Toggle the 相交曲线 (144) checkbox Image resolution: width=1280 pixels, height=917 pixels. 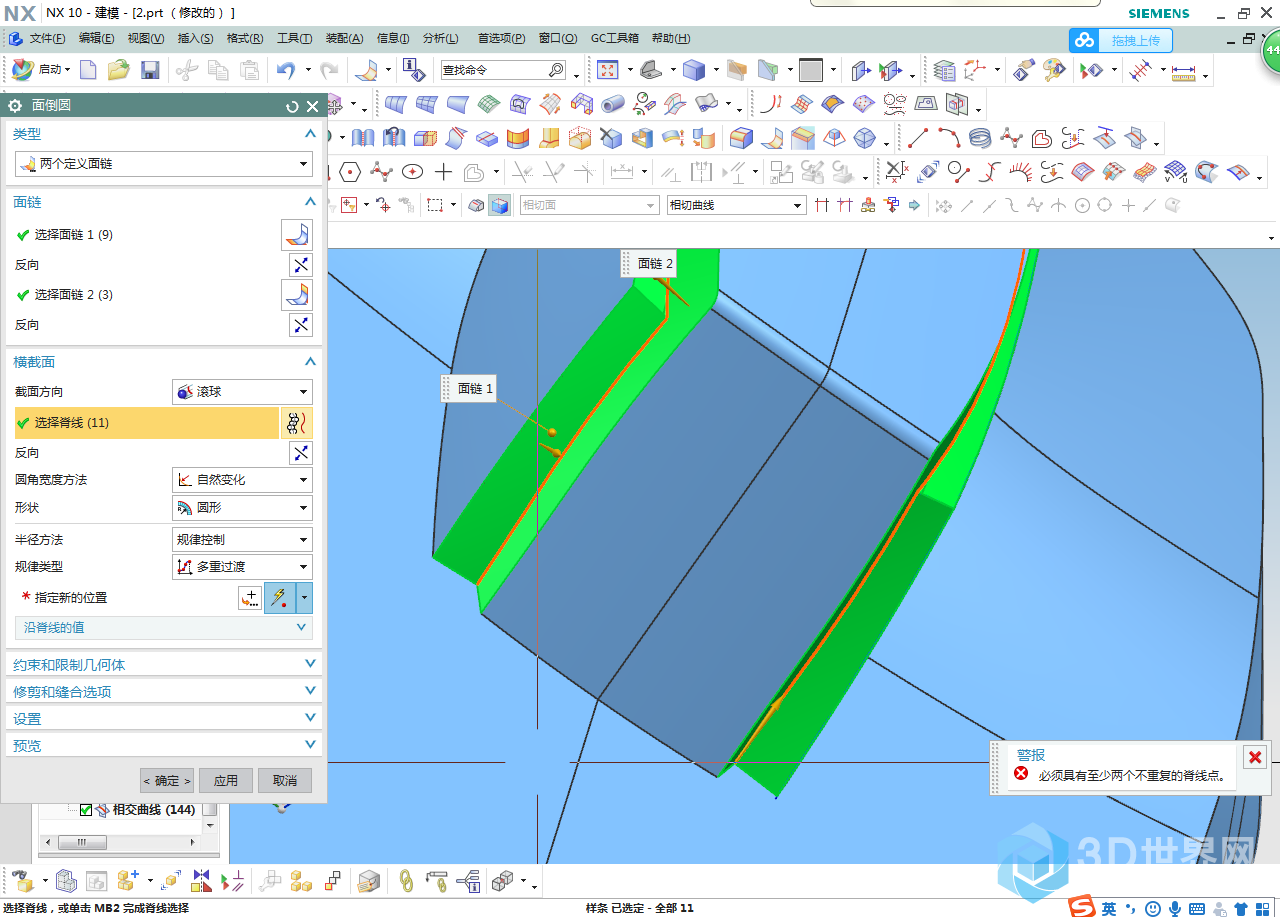pyautogui.click(x=86, y=810)
